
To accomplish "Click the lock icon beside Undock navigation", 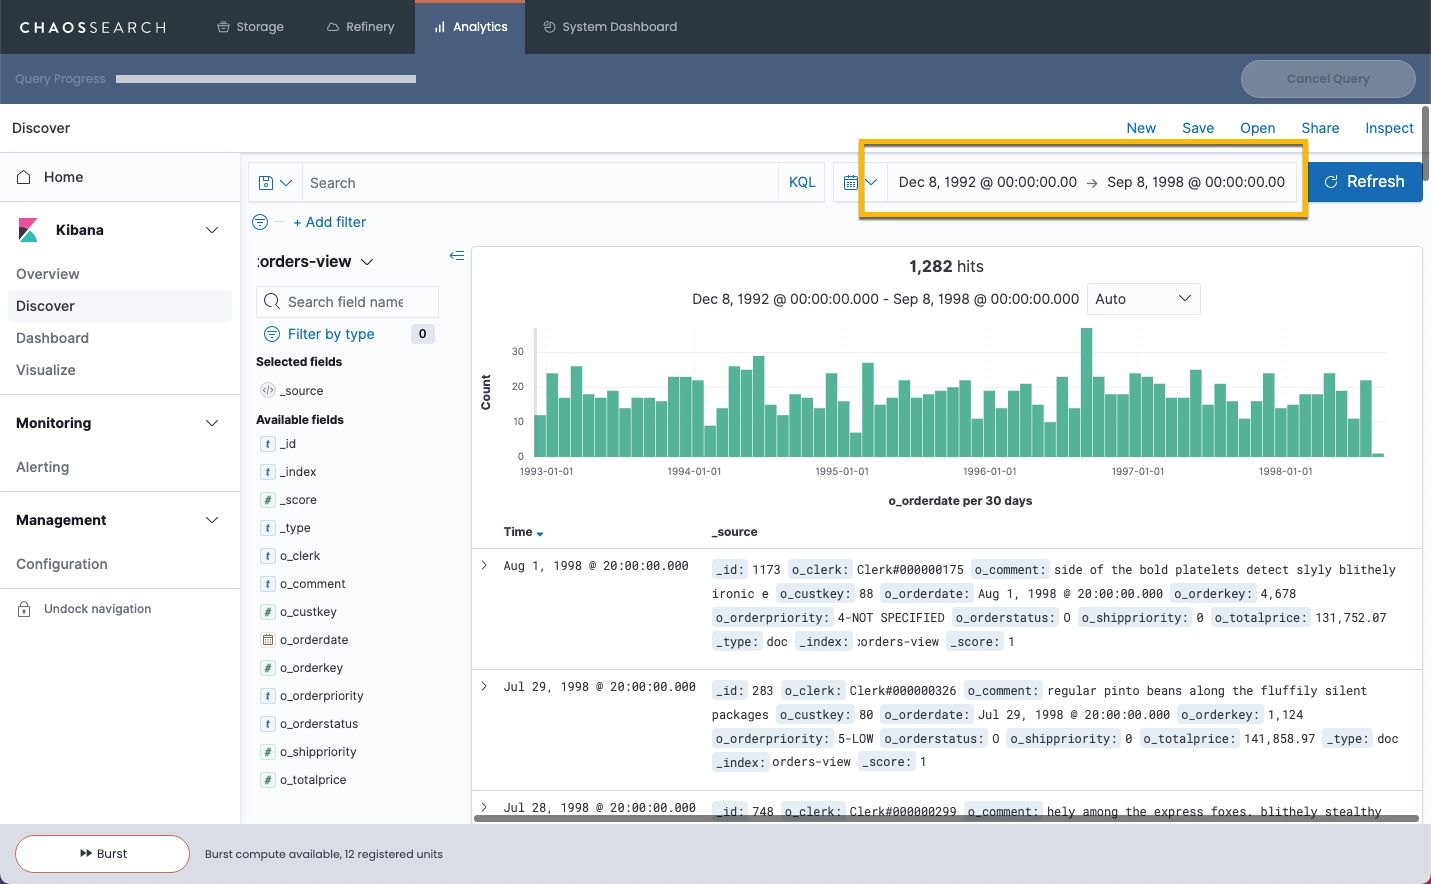I will point(24,609).
